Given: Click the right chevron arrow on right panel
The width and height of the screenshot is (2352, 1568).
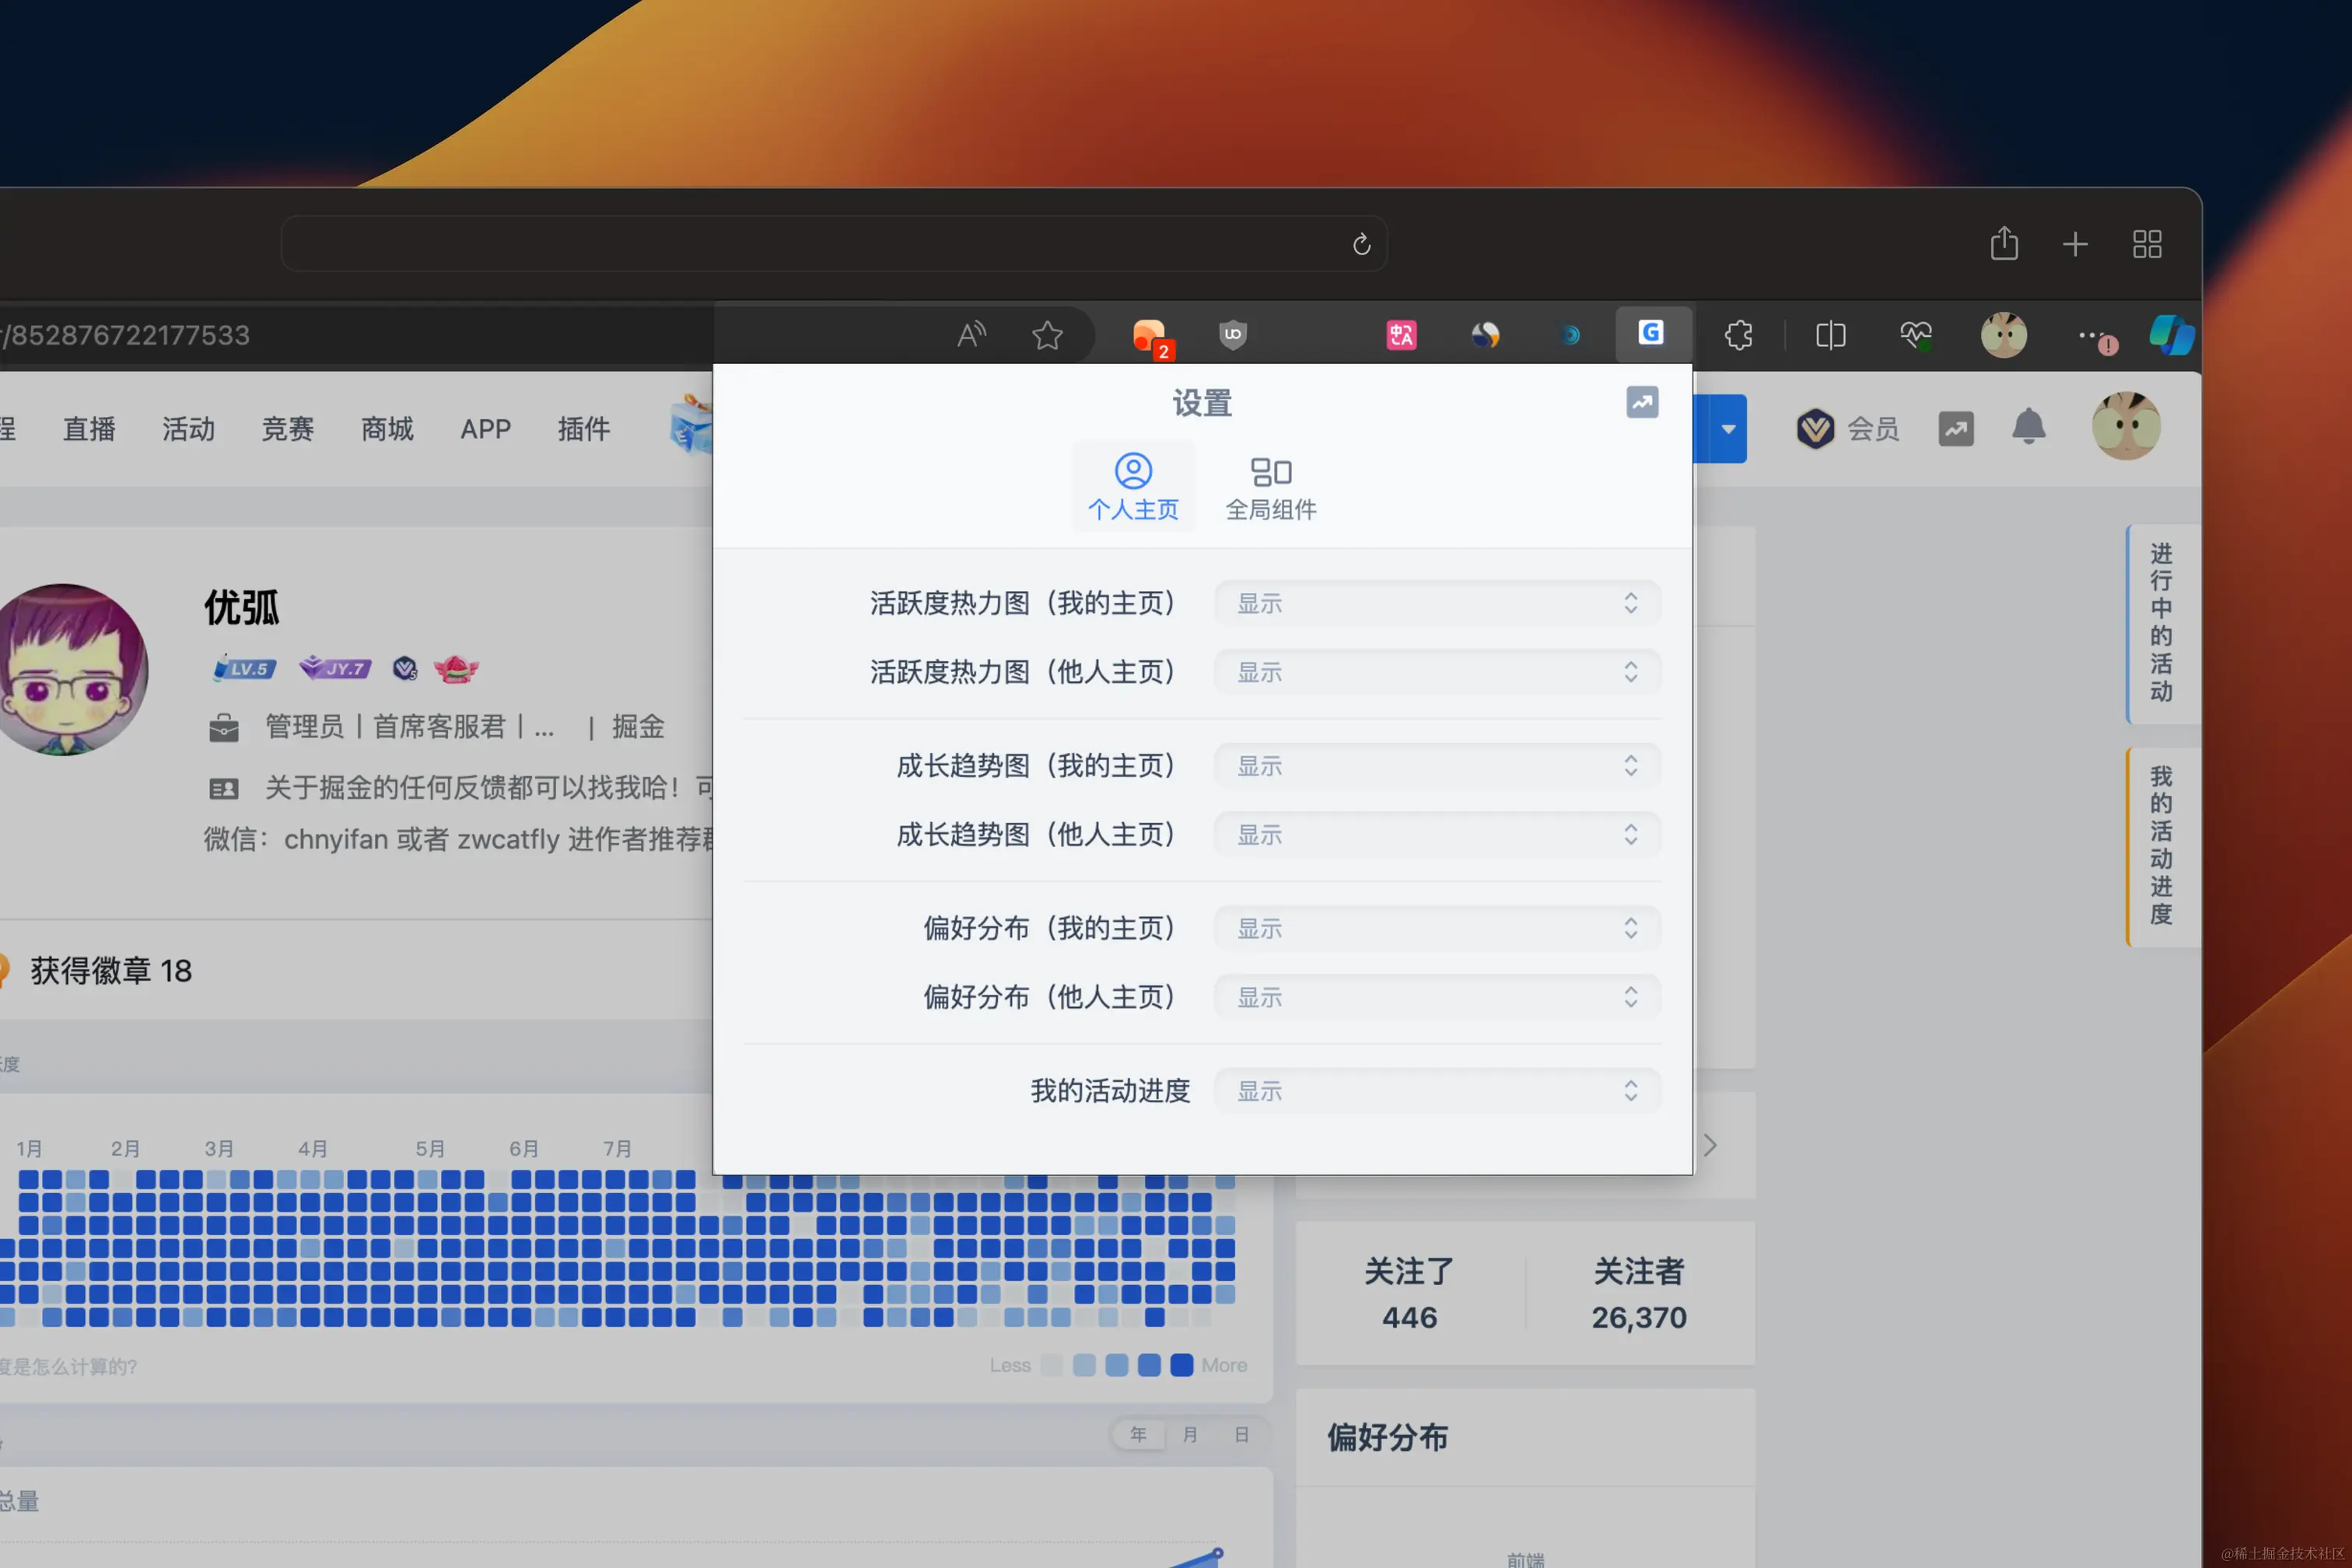Looking at the screenshot, I should click(1711, 1146).
